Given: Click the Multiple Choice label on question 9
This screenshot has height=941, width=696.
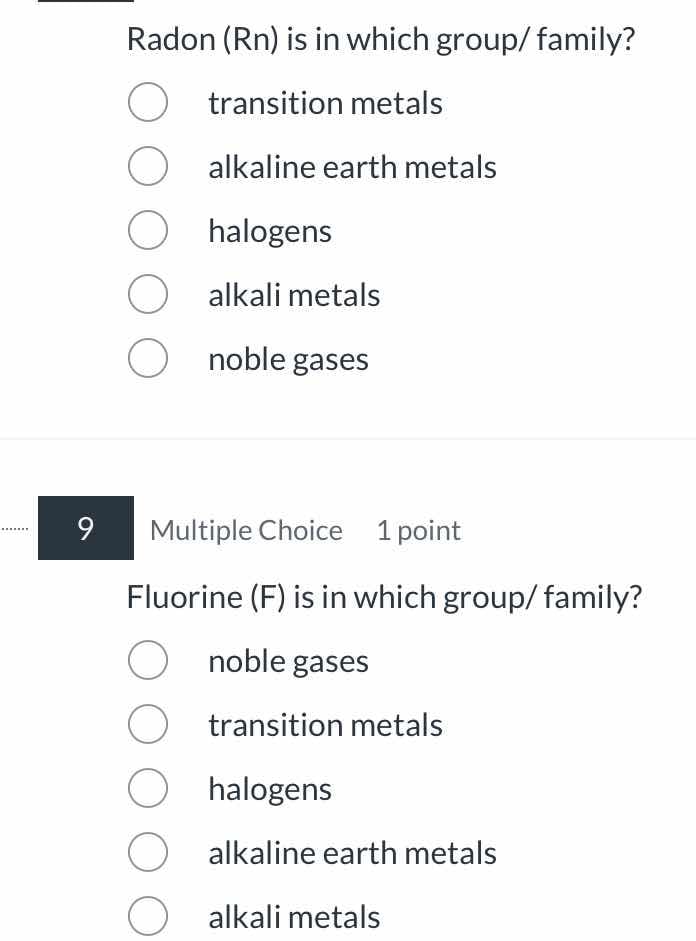Looking at the screenshot, I should click(246, 530).
